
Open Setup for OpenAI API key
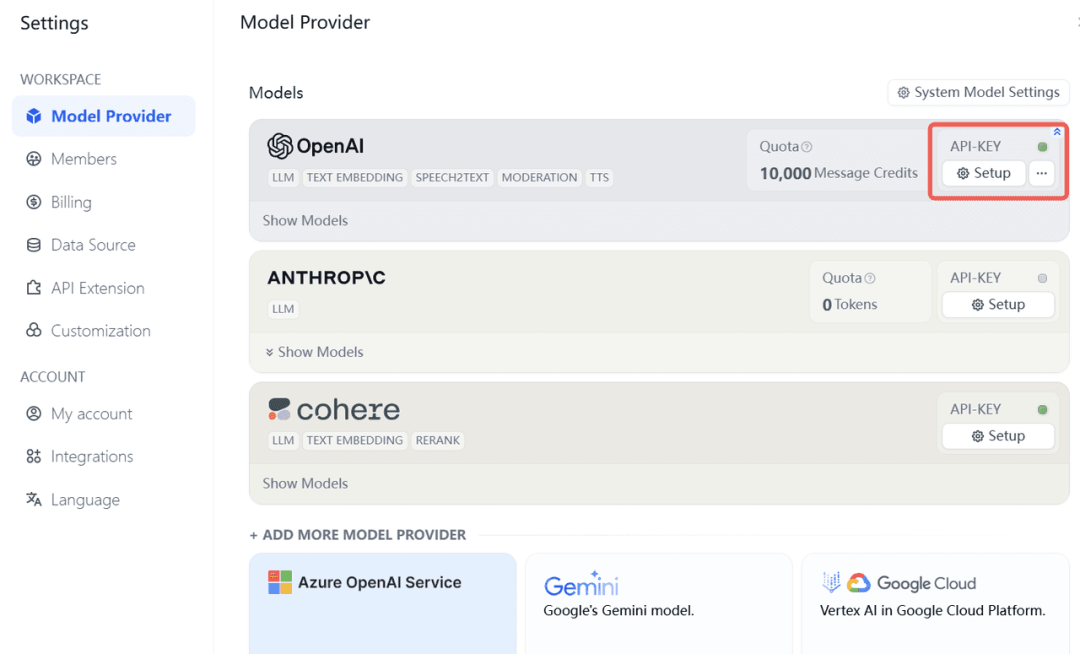[984, 173]
